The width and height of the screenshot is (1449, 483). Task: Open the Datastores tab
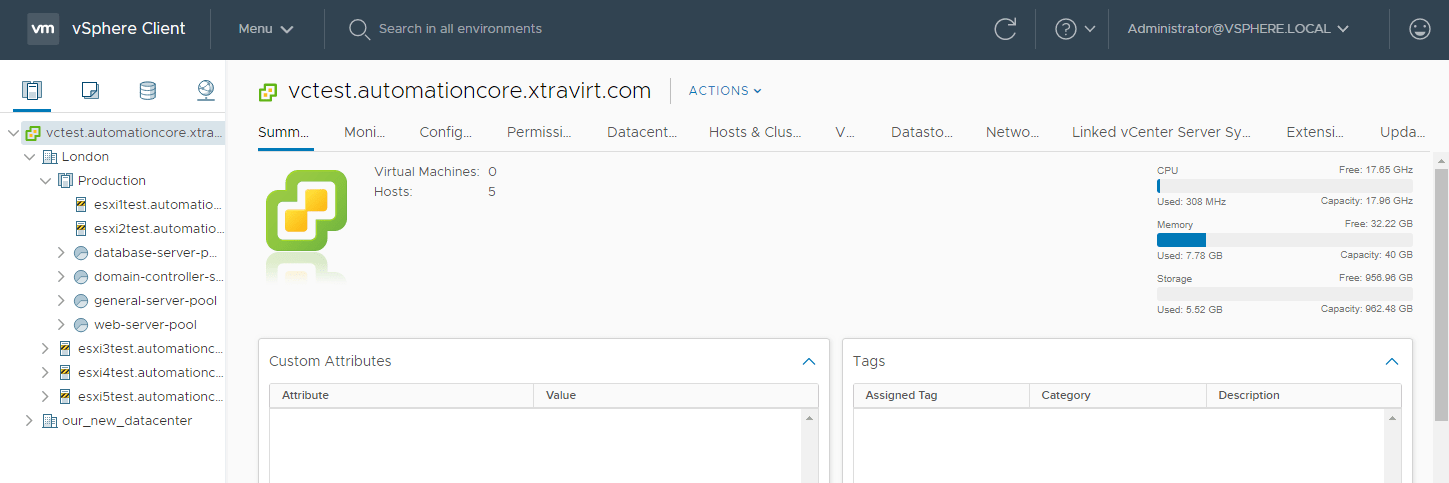point(922,132)
